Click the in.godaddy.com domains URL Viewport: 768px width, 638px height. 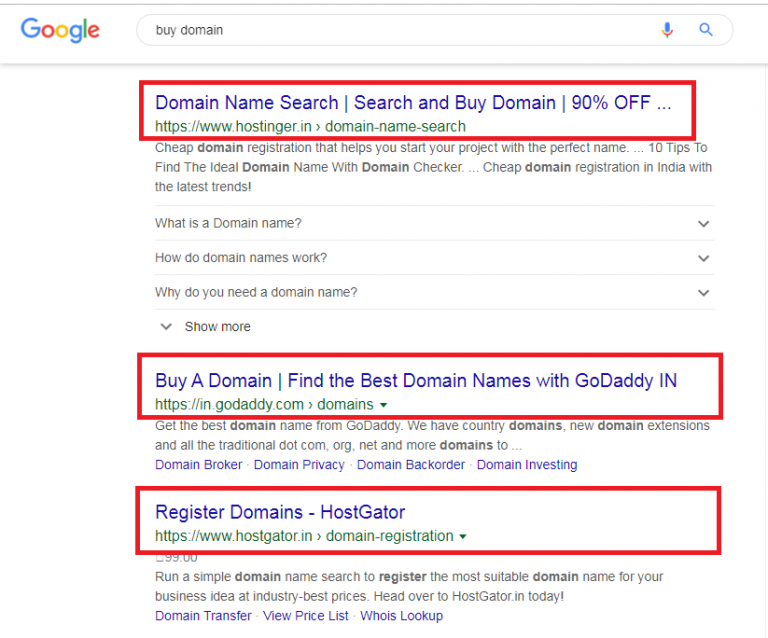coord(264,404)
